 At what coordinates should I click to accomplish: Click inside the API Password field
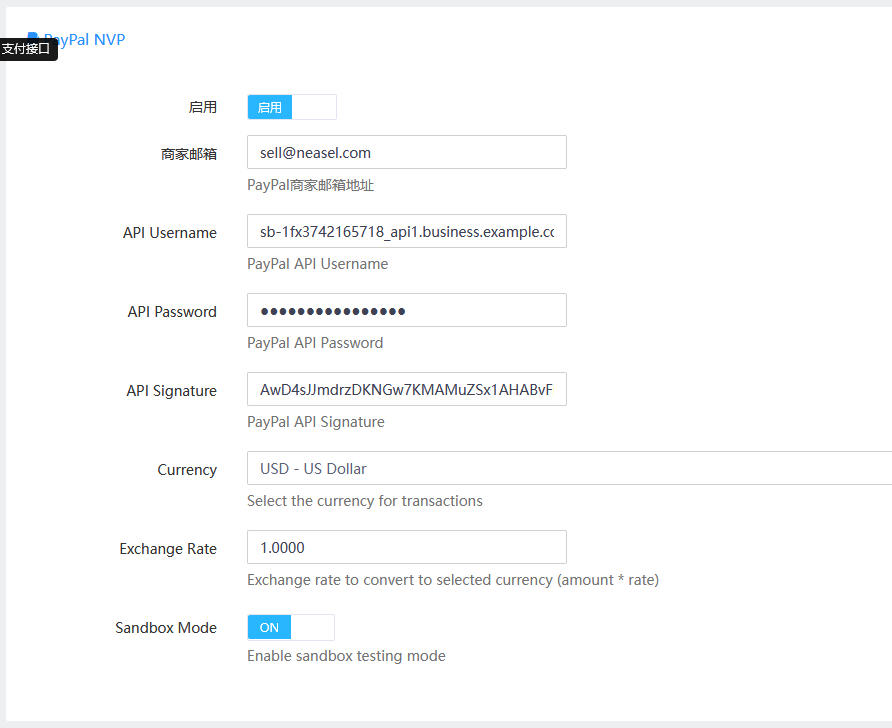pyautogui.click(x=406, y=310)
